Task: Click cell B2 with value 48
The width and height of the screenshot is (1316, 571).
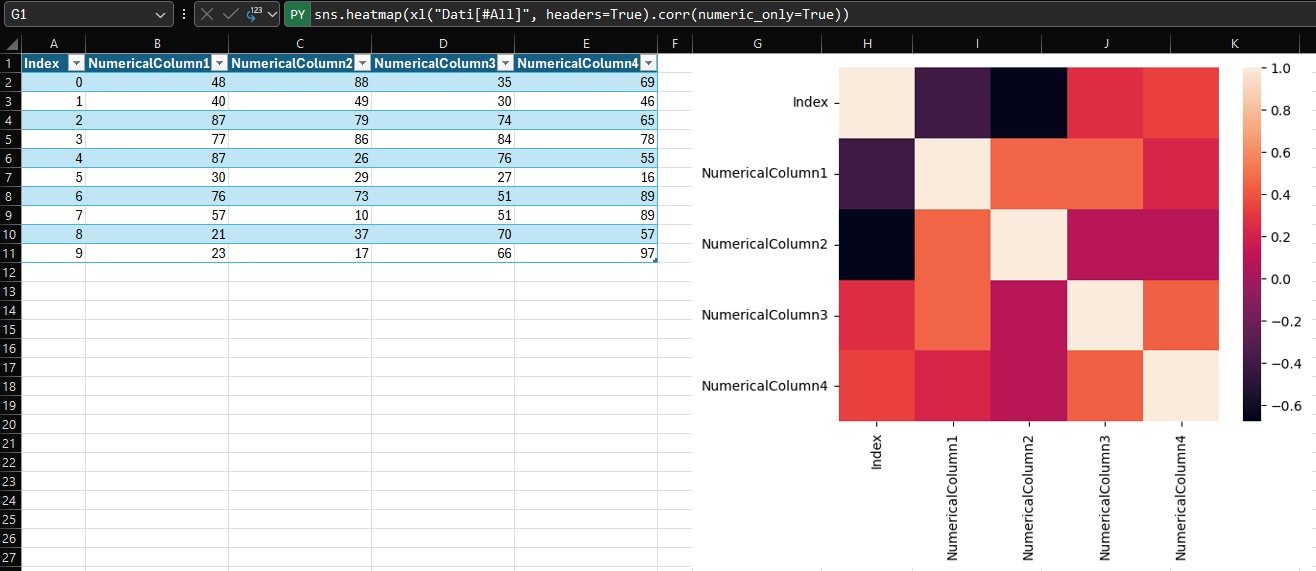Action: coord(157,81)
